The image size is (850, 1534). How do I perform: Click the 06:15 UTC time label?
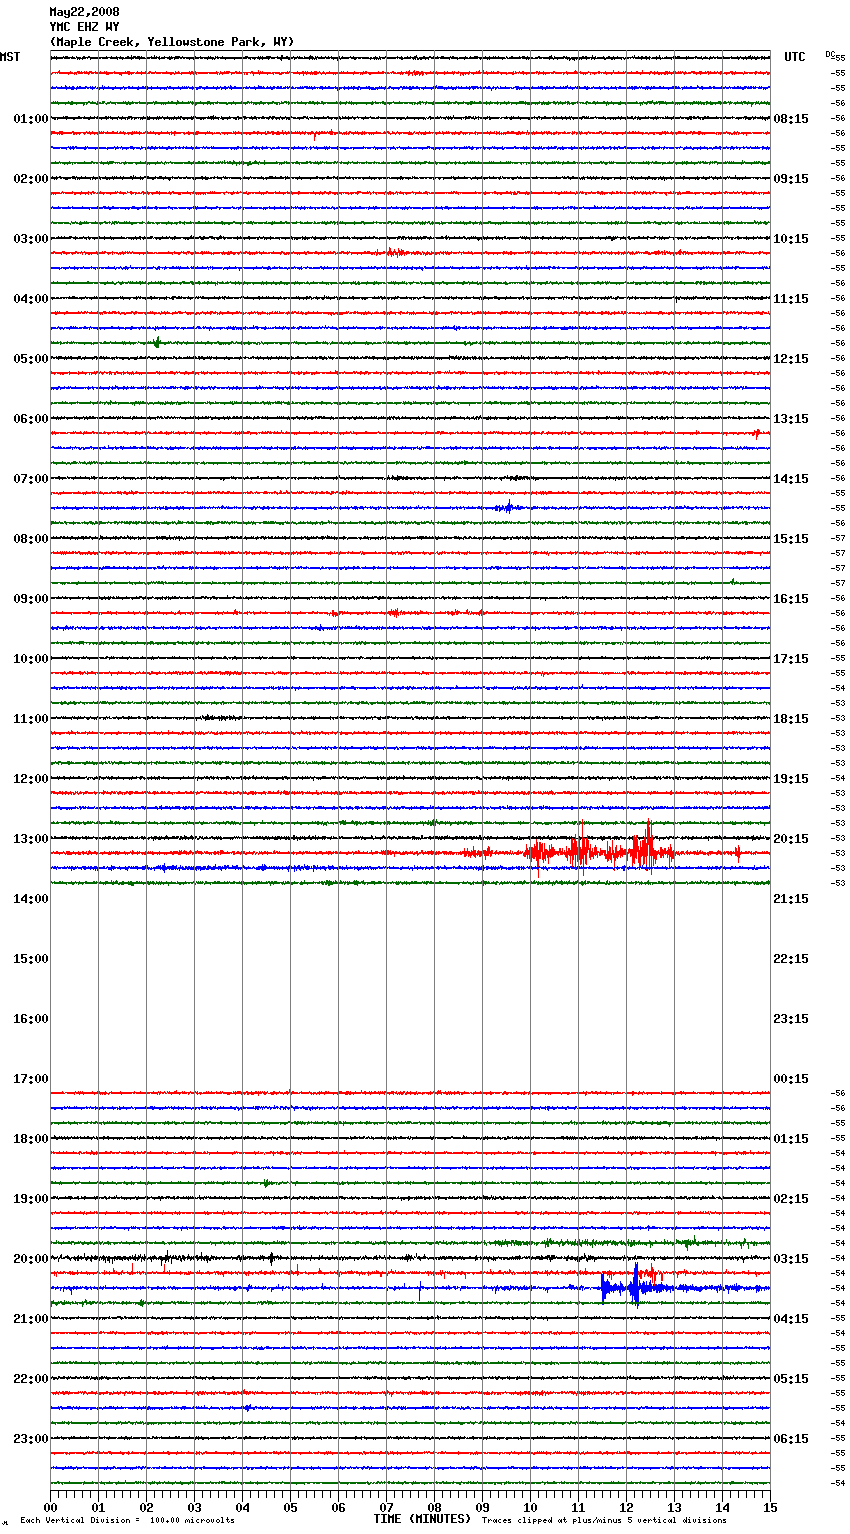791,1439
